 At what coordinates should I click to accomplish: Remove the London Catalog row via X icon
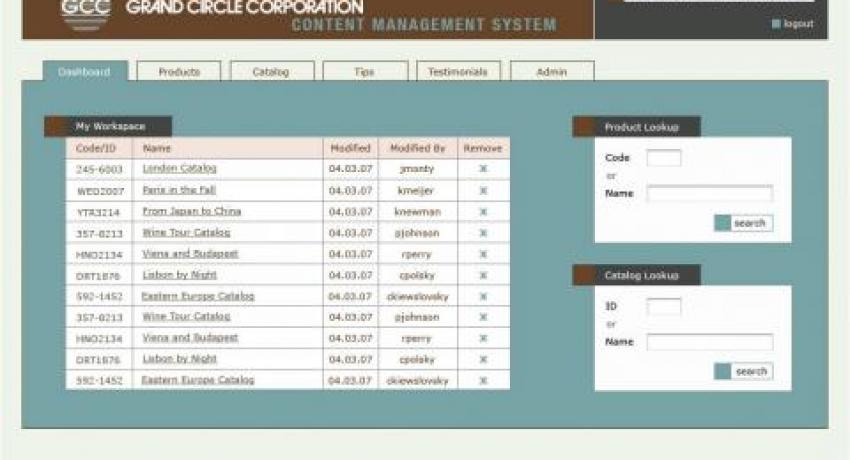pos(483,169)
